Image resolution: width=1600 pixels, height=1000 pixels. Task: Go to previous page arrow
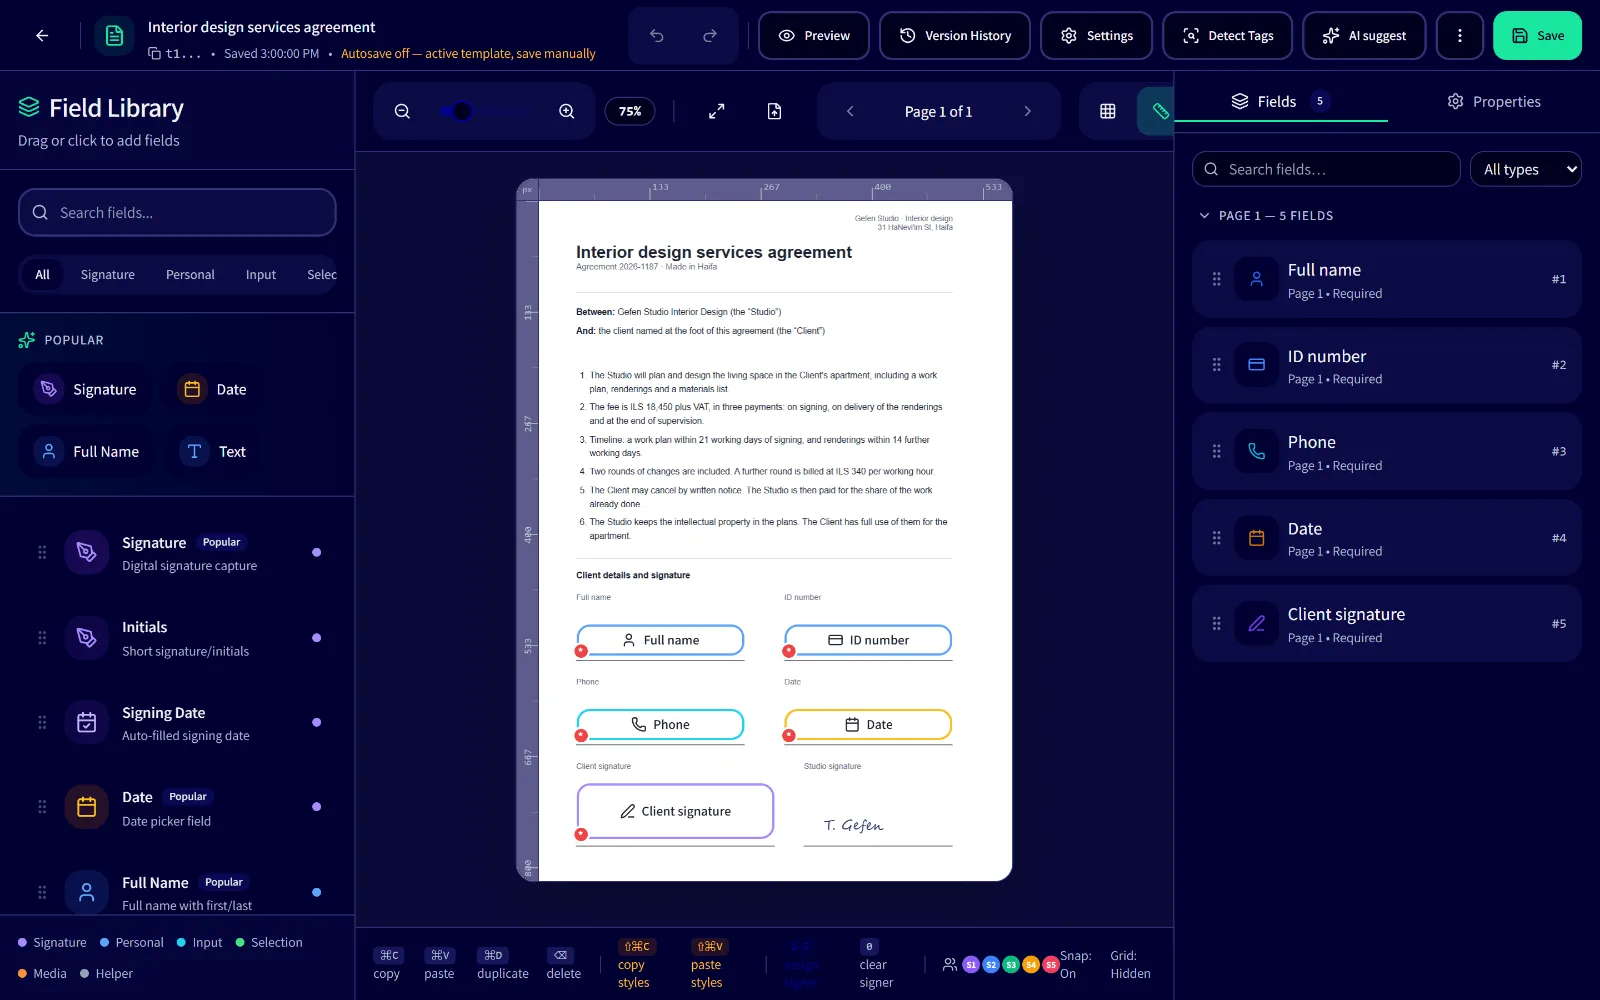[x=850, y=111]
